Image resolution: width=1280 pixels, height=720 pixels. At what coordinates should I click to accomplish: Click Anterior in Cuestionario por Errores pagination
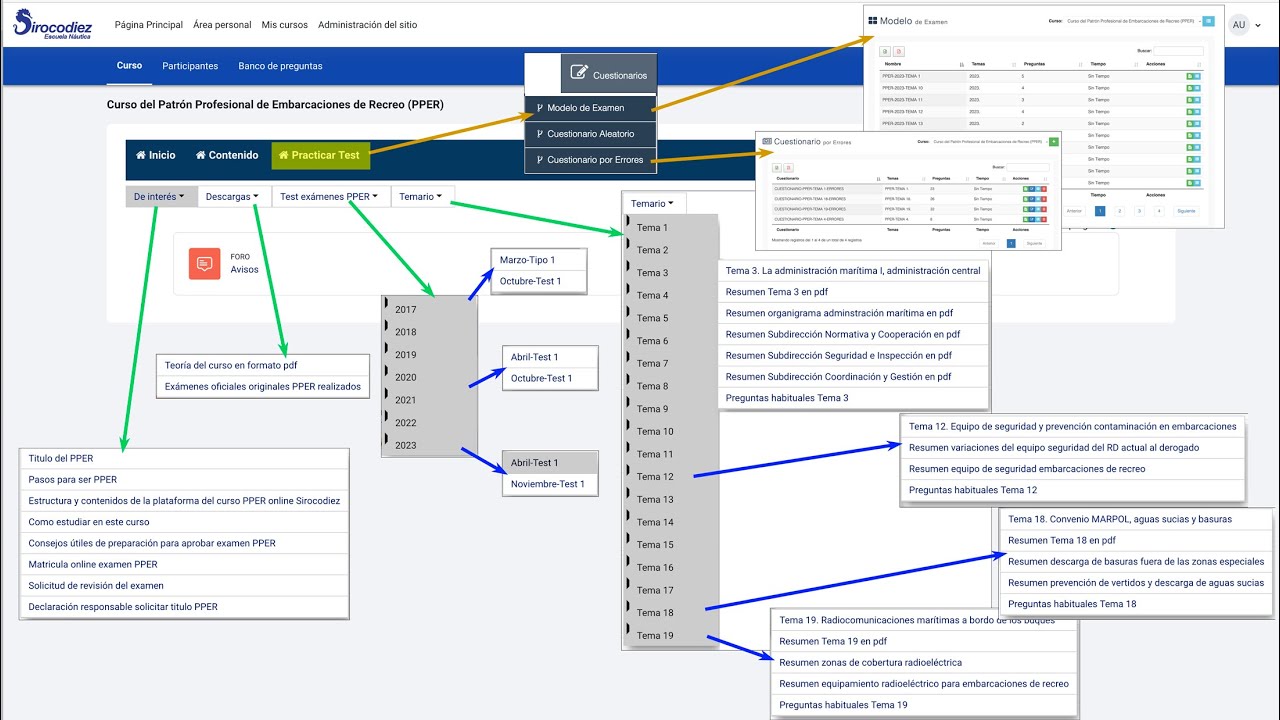click(x=988, y=243)
